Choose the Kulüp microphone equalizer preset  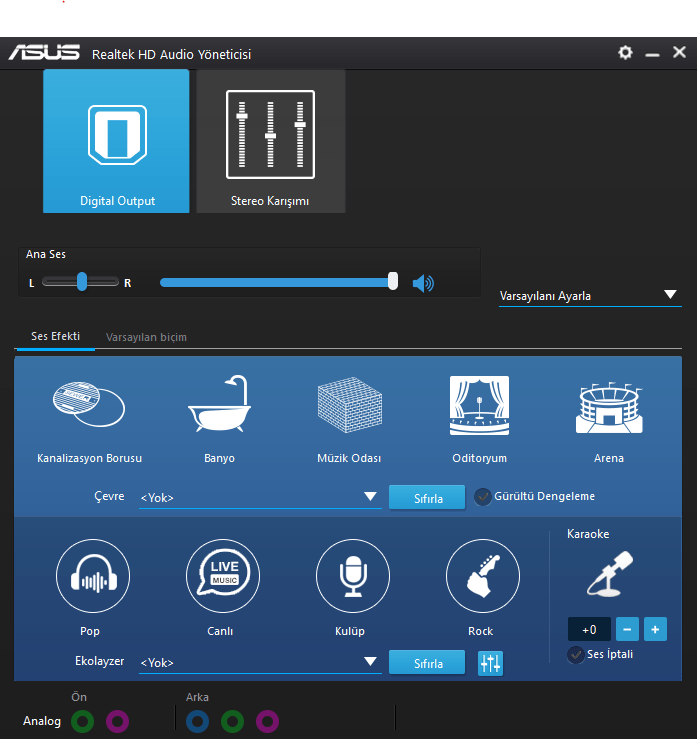[x=353, y=576]
